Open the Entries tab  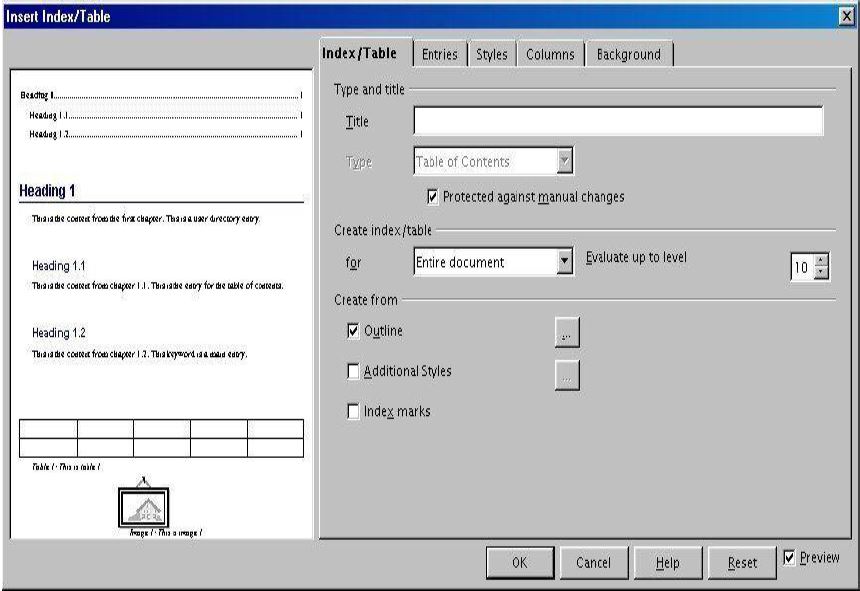click(439, 54)
